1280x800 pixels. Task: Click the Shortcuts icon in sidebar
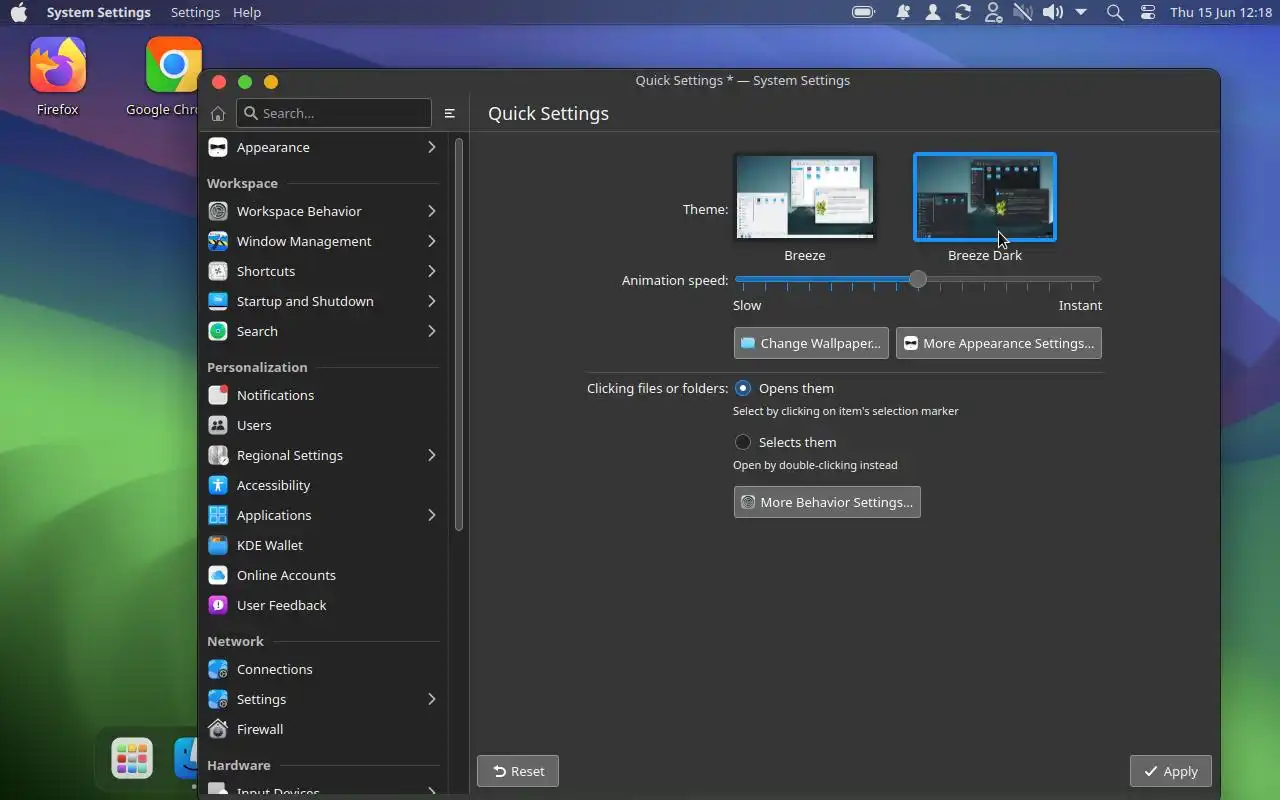click(x=218, y=271)
